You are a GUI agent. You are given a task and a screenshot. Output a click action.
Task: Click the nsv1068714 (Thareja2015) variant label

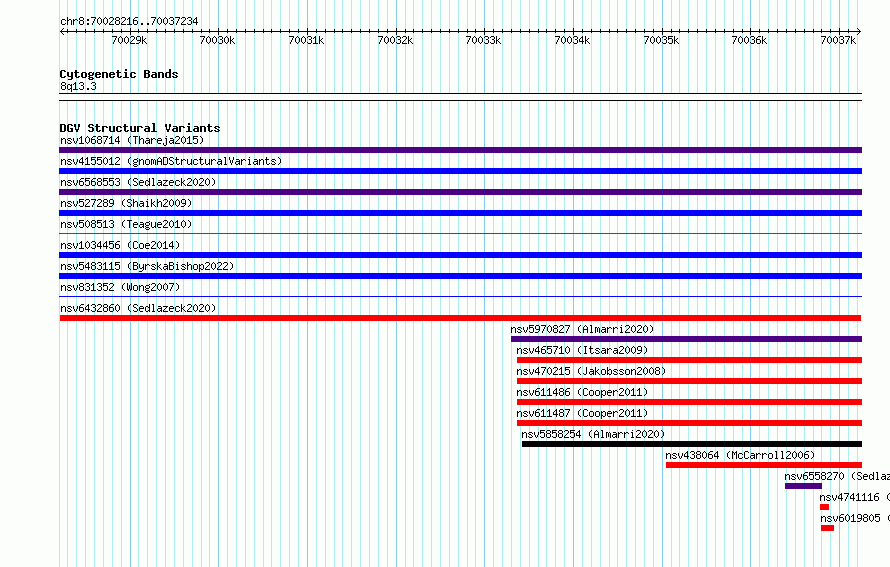tap(132, 140)
